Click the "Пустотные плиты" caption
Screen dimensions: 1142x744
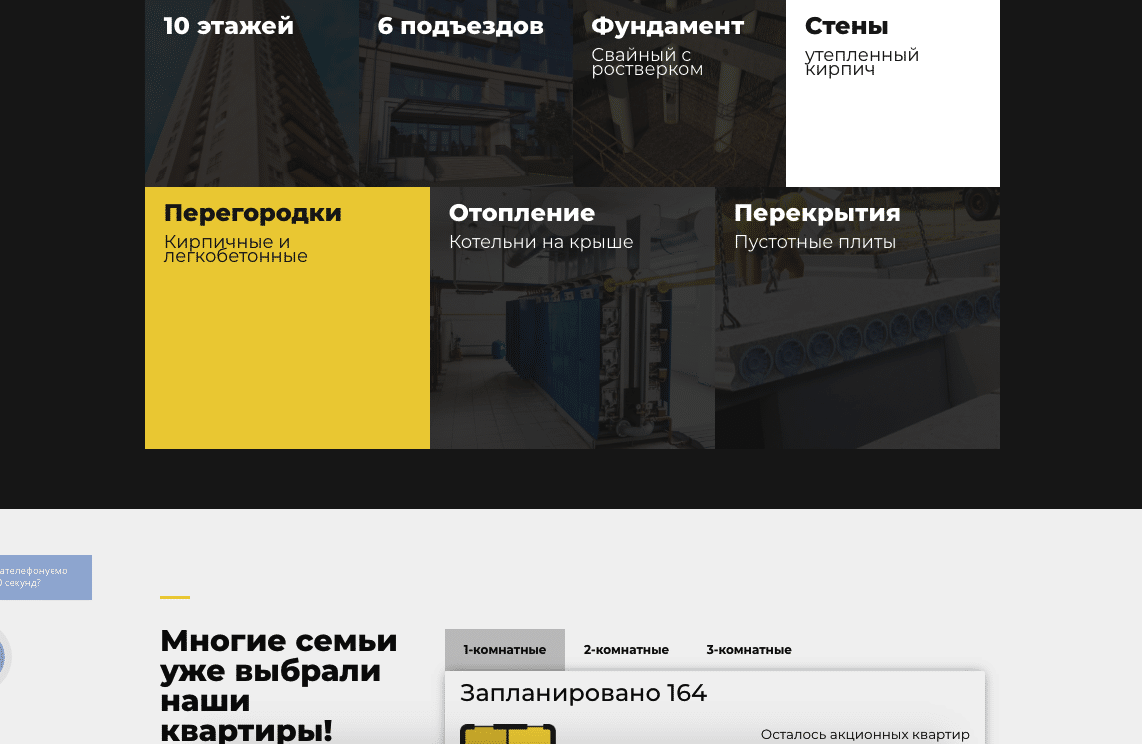pyautogui.click(x=814, y=242)
